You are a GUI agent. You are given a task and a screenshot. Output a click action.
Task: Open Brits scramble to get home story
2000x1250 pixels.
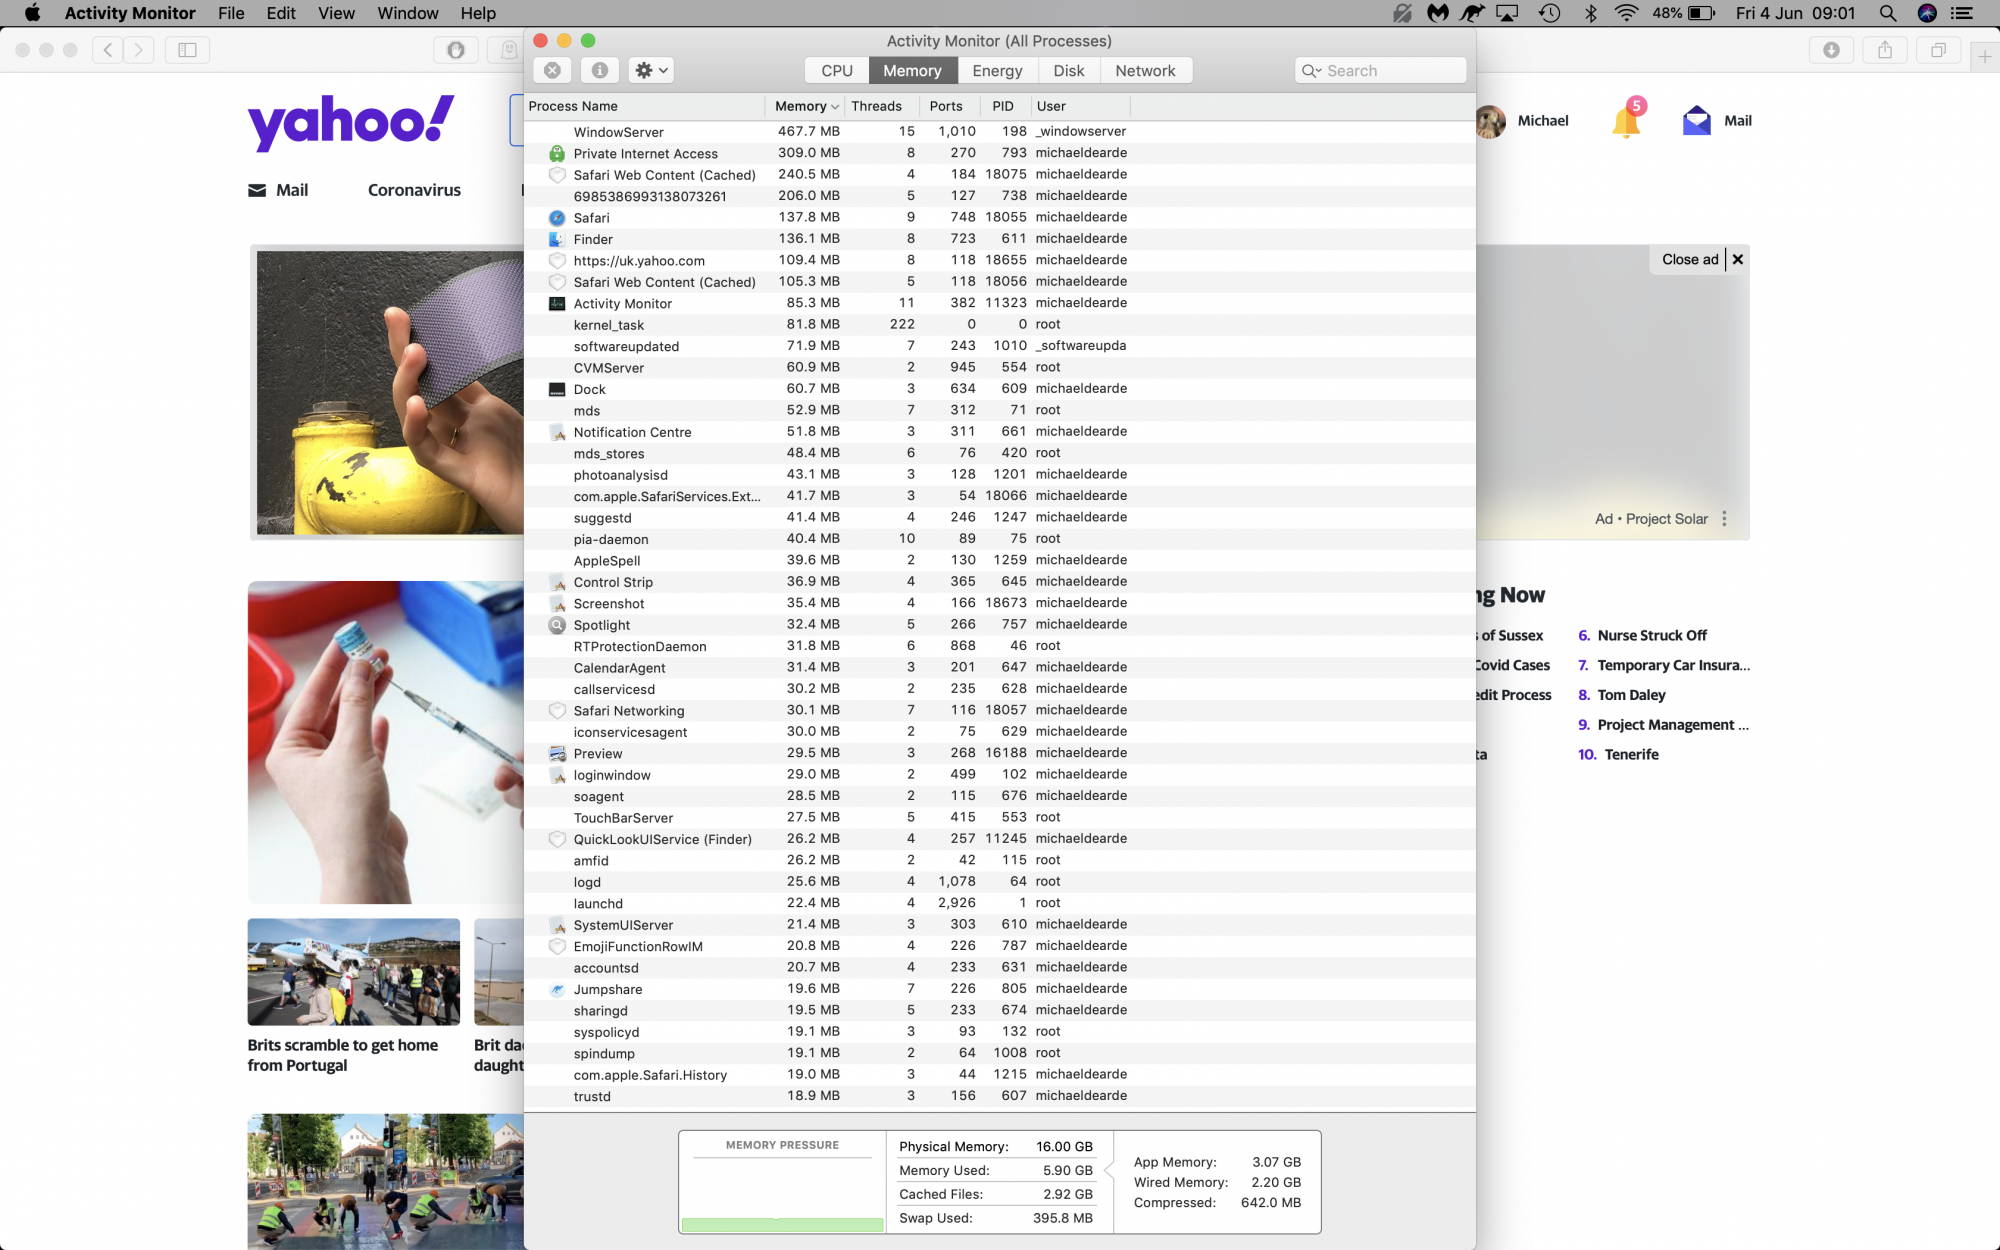[x=342, y=1055]
